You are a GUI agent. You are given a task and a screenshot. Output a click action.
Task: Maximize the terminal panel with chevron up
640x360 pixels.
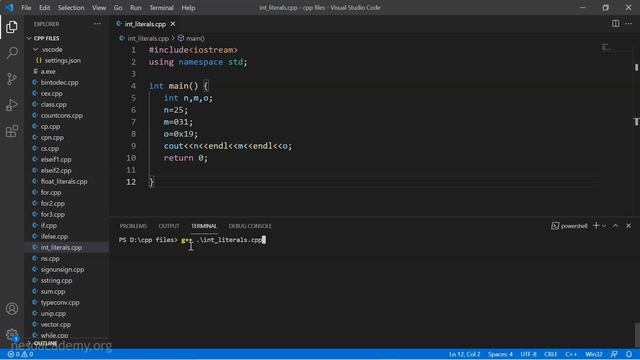(x=615, y=226)
